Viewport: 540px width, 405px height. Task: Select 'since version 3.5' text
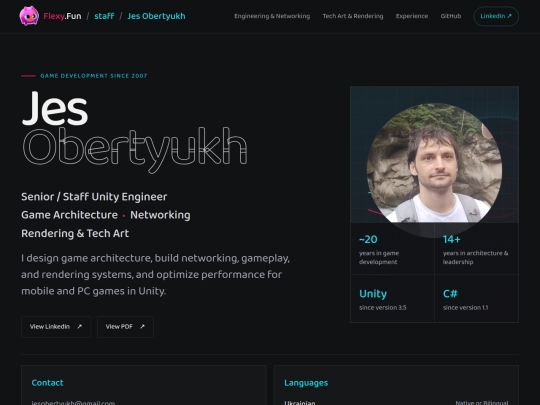click(383, 308)
